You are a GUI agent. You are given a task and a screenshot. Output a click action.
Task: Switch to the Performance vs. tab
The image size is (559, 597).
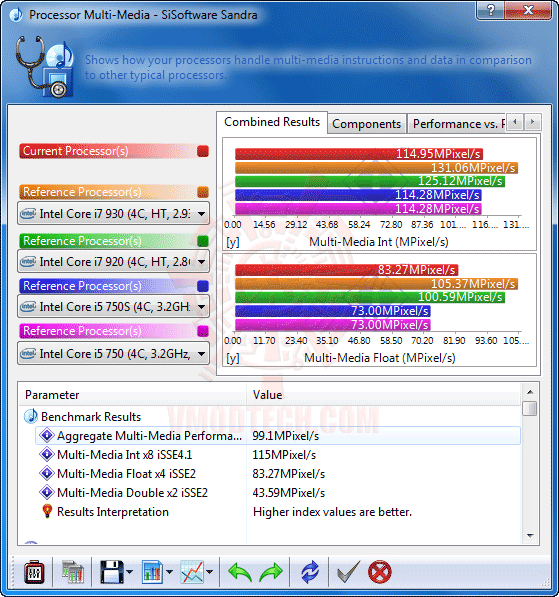(x=457, y=124)
